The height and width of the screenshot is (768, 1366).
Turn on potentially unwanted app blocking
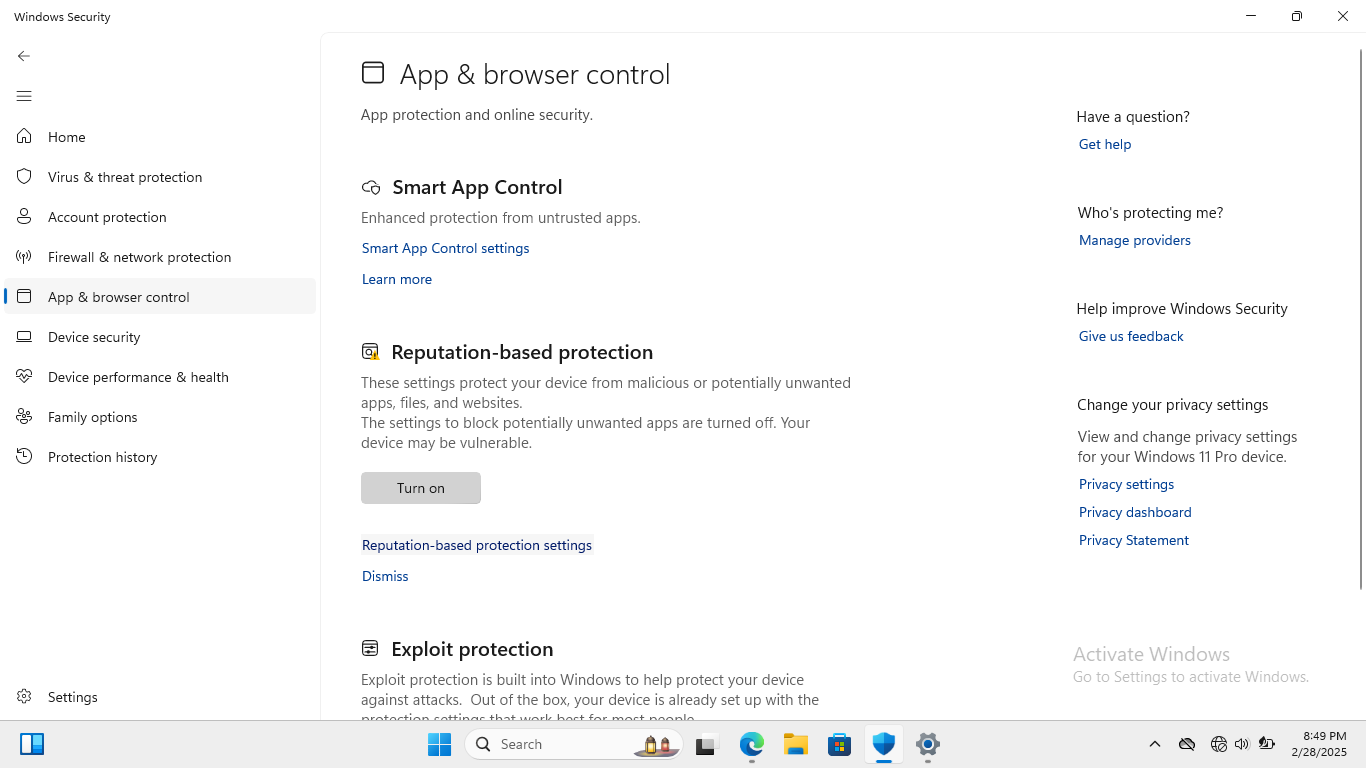[x=420, y=488]
